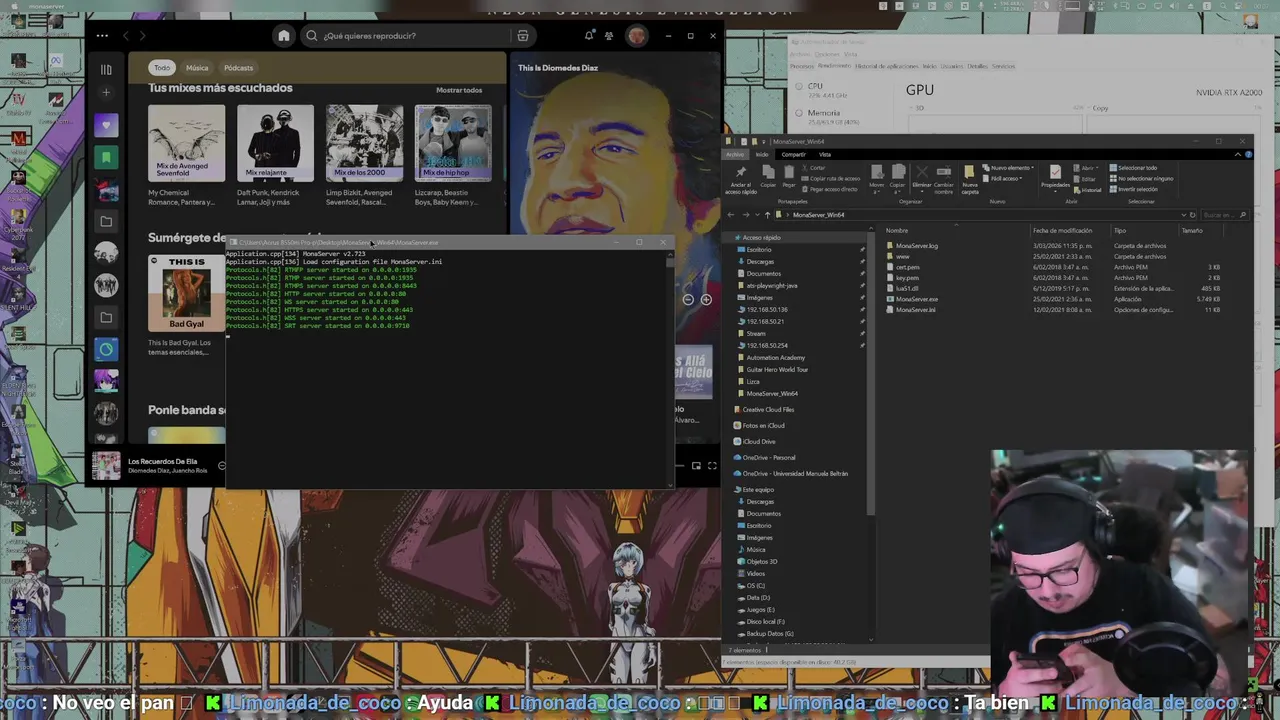This screenshot has height=720, width=1280.
Task: Select cert.pem file
Action: point(907,267)
